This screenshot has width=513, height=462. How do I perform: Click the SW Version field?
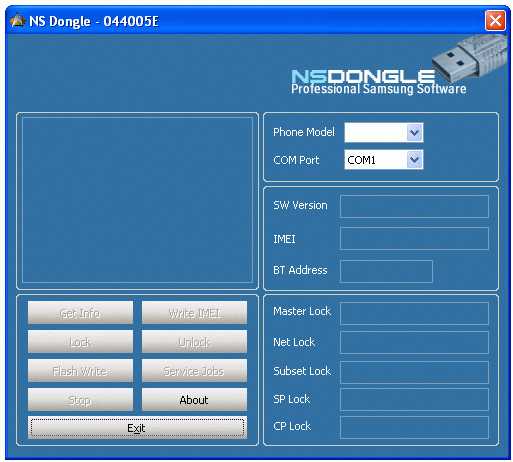coord(414,206)
